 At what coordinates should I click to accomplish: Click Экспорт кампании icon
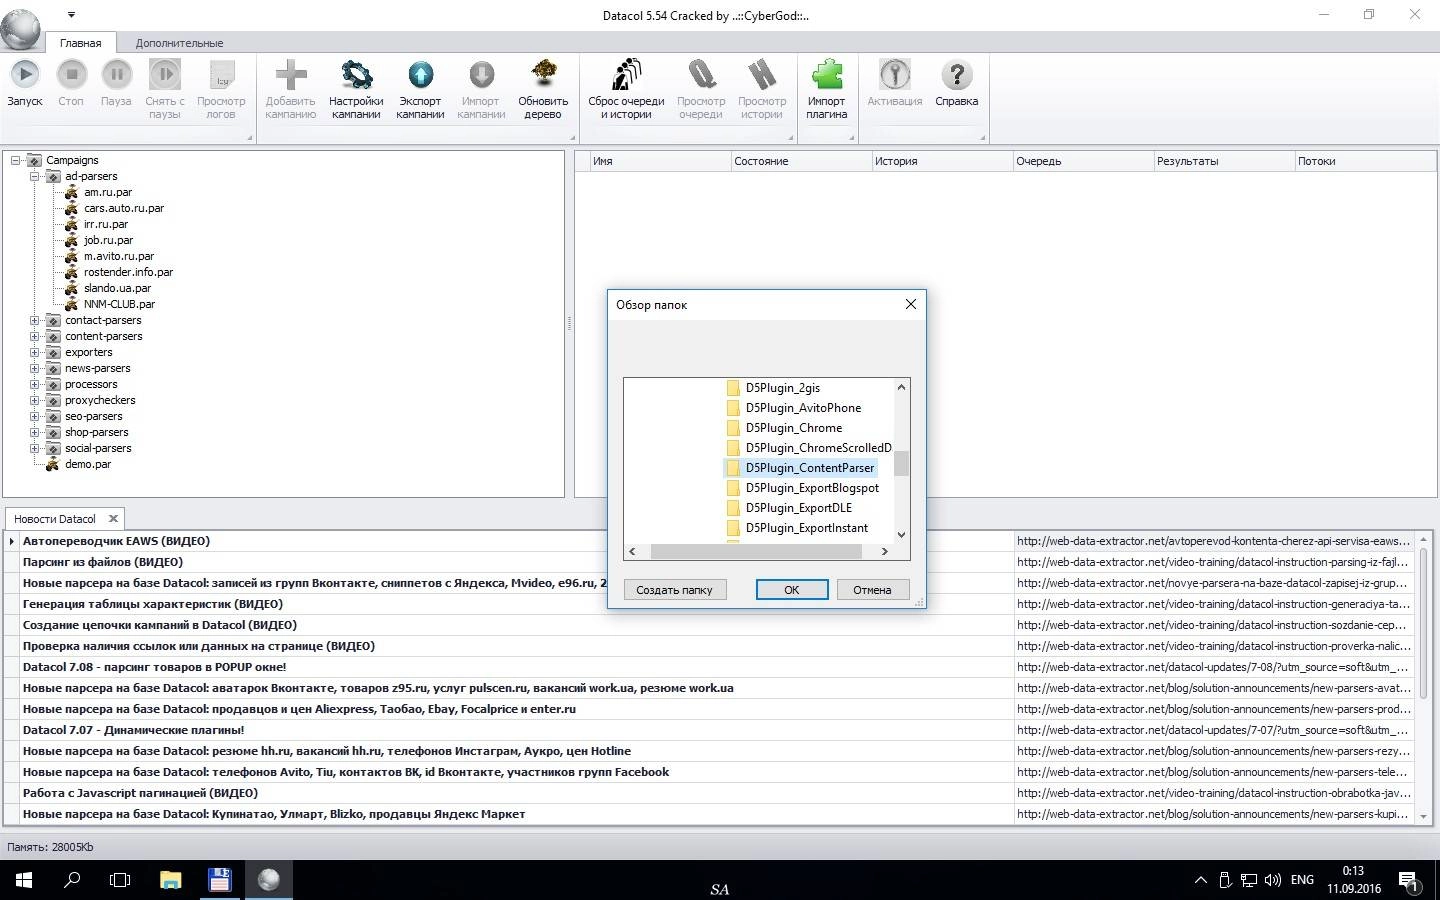click(x=420, y=75)
